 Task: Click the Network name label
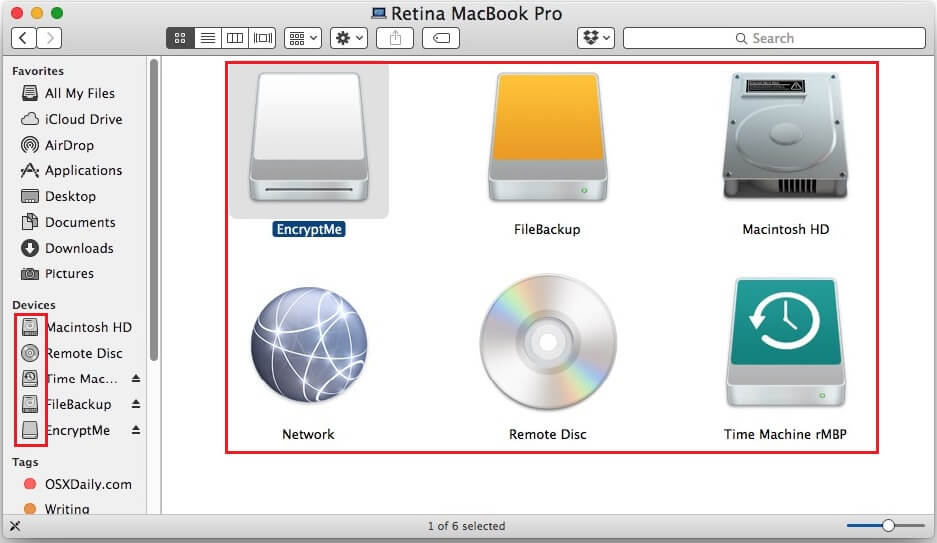point(308,434)
